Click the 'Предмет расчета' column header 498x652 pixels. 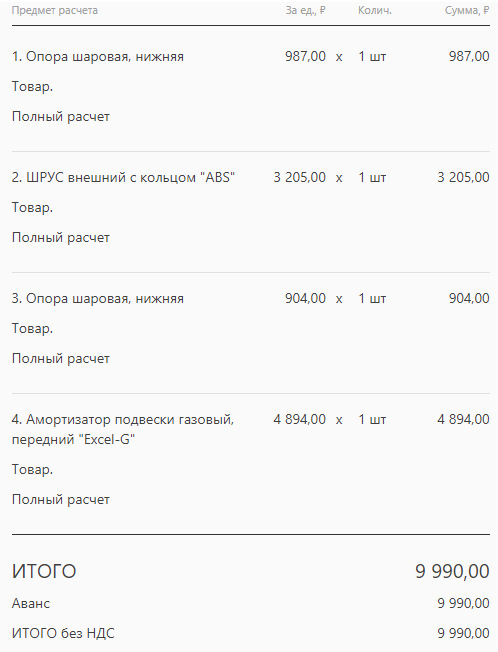(54, 10)
